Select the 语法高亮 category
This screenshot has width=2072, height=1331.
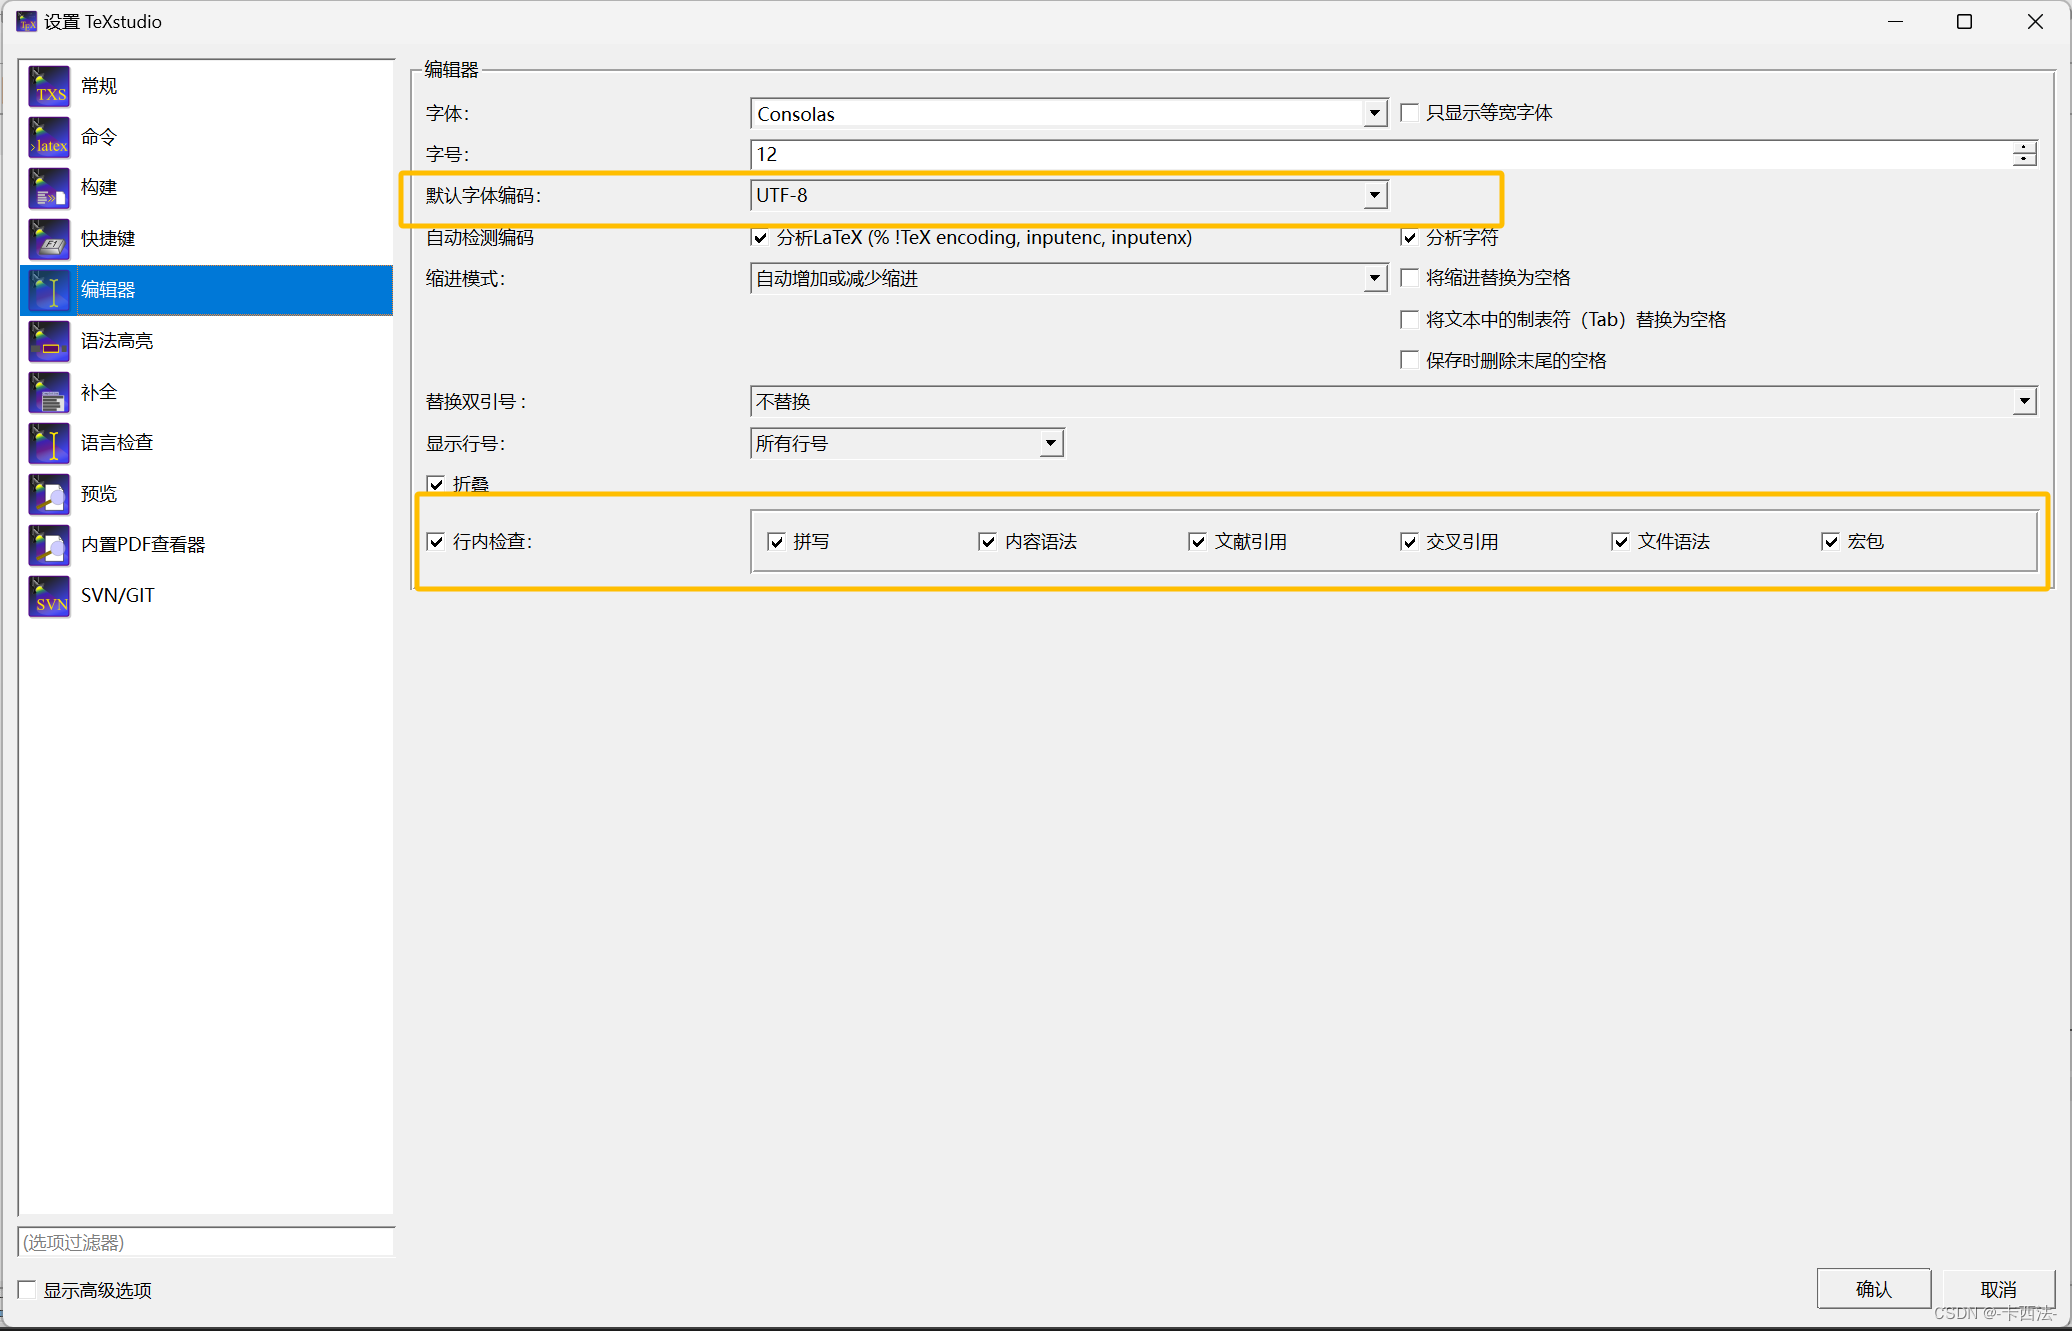(206, 341)
